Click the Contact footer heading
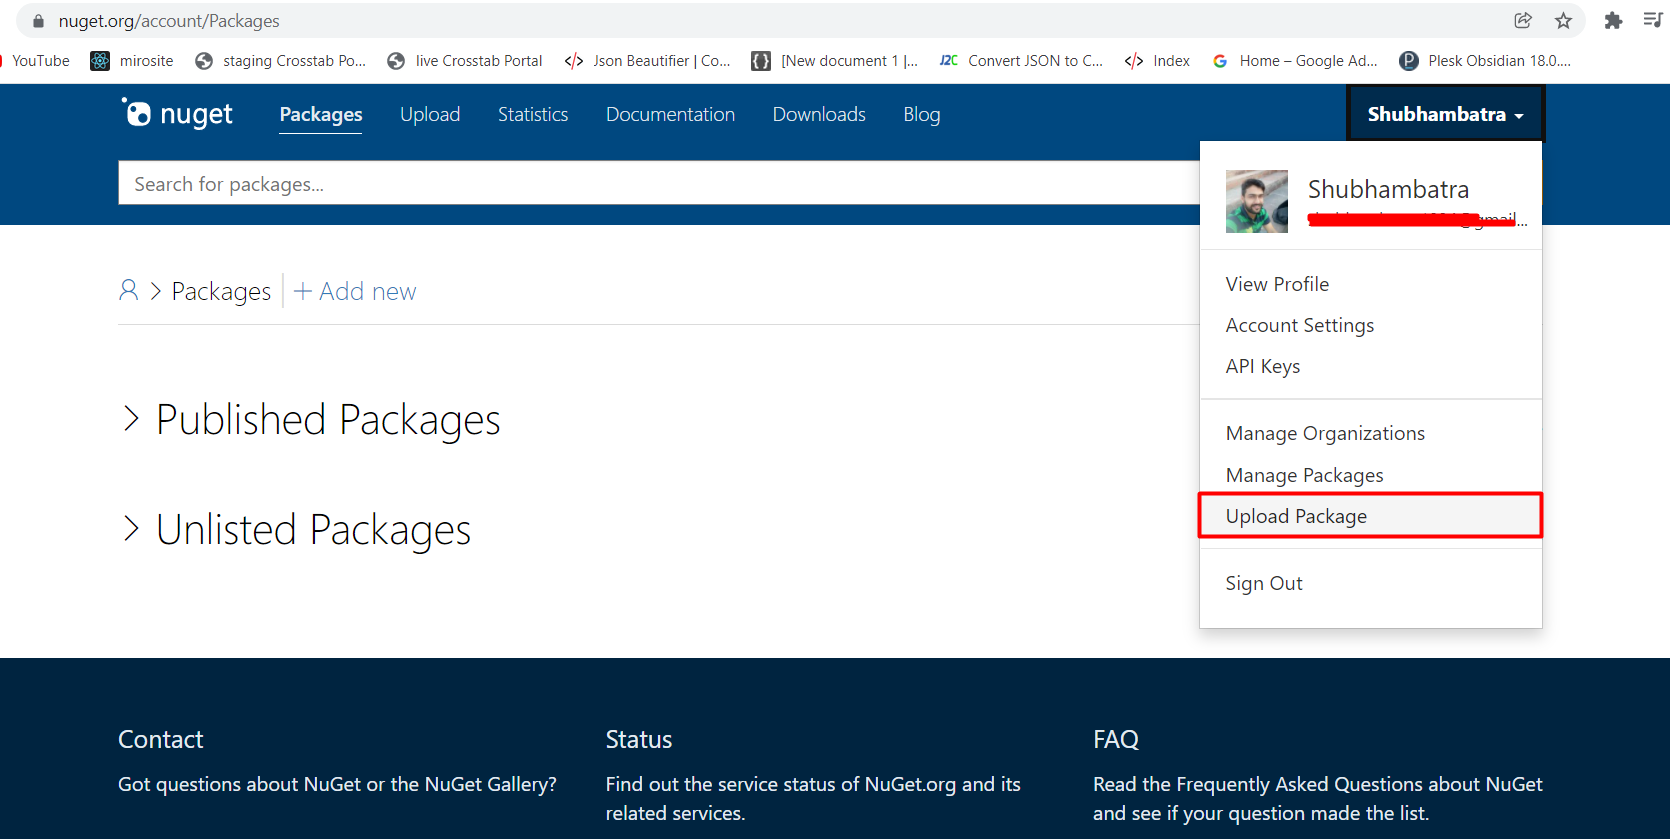Viewport: 1670px width, 839px height. coord(161,739)
